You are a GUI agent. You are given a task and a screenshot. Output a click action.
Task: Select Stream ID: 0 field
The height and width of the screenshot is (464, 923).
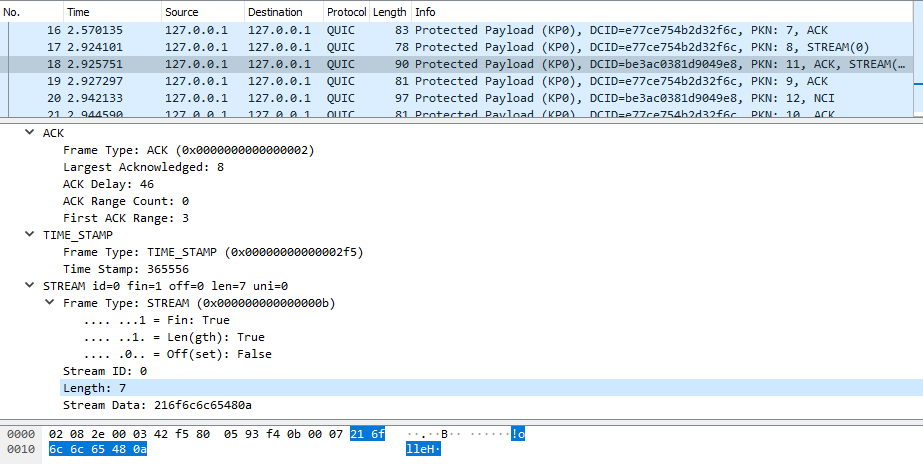pyautogui.click(x=105, y=371)
